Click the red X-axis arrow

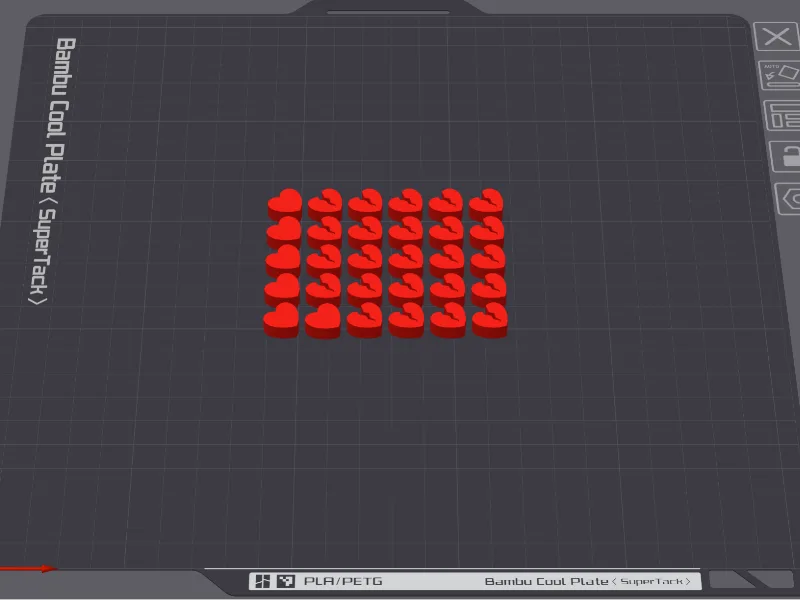28,568
